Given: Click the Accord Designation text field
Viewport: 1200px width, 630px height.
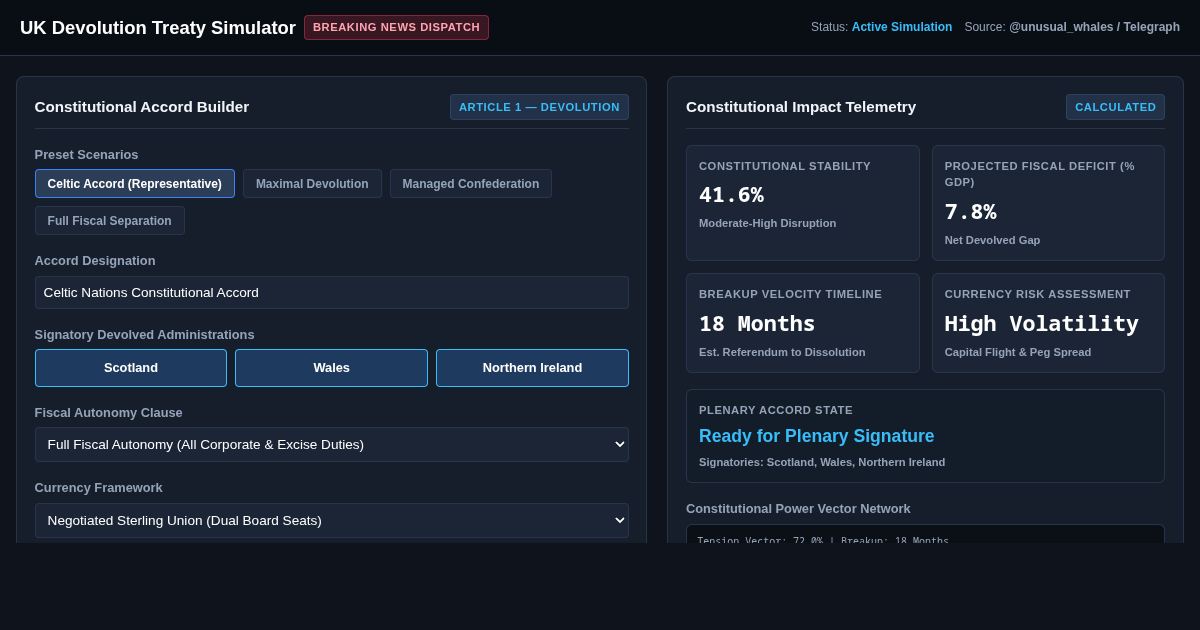Looking at the screenshot, I should (332, 293).
